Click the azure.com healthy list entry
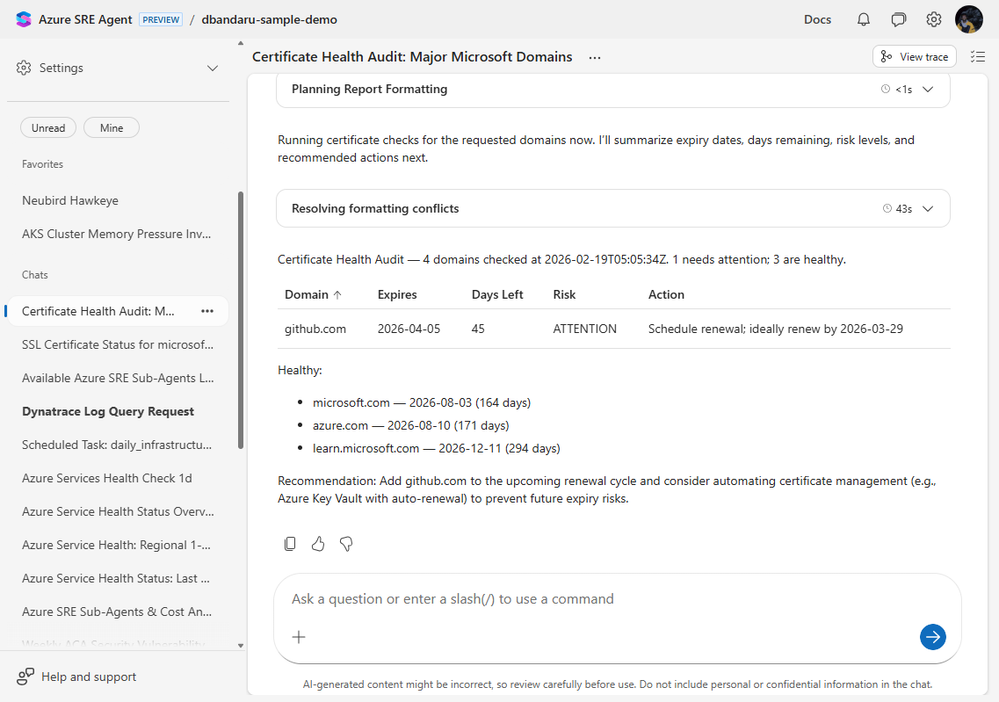999x702 pixels. point(410,426)
